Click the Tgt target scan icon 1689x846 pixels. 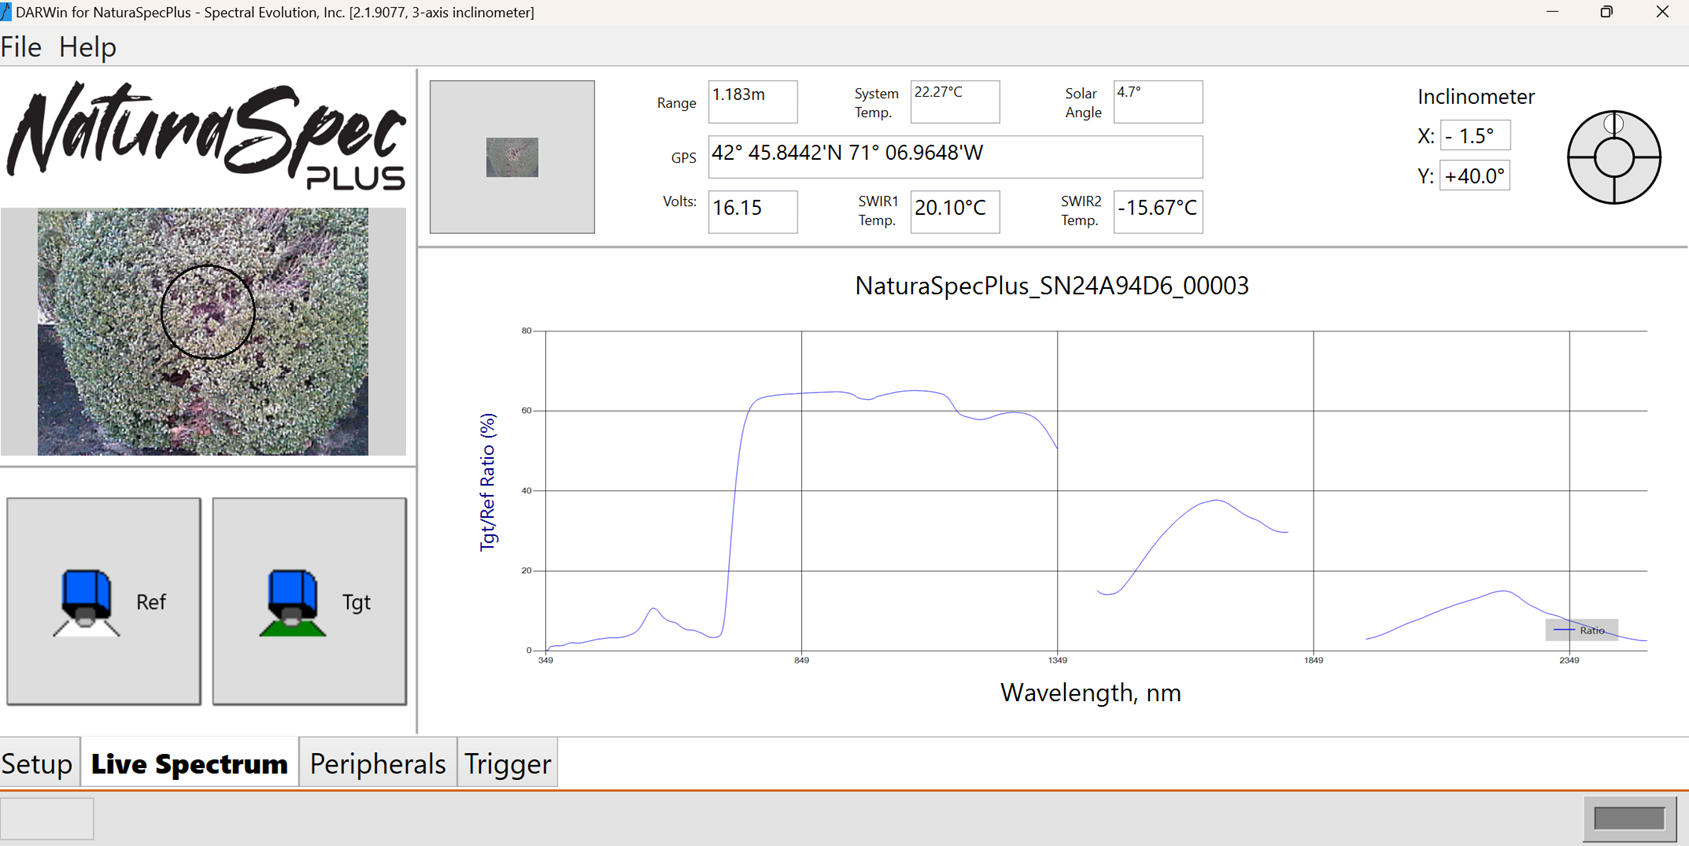click(292, 601)
